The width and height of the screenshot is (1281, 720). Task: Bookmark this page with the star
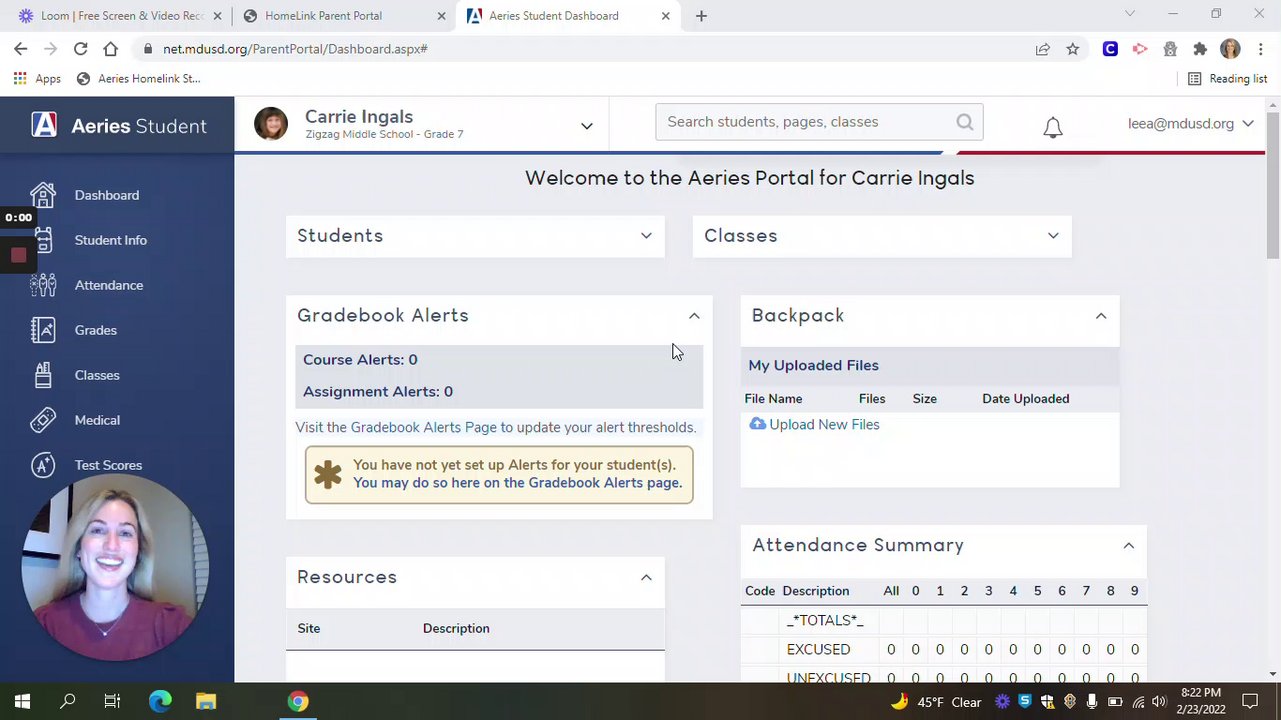(1072, 48)
